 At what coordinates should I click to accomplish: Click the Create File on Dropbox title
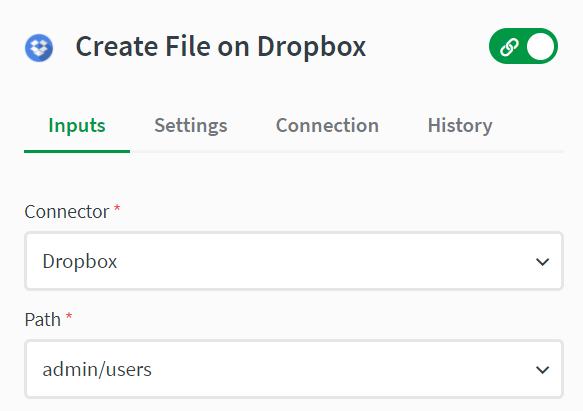click(221, 46)
